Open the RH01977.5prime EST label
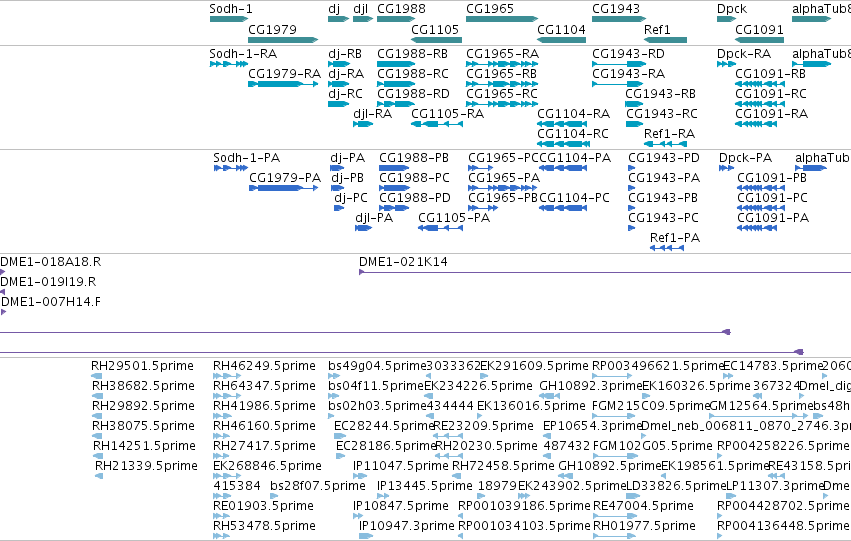This screenshot has height=541, width=851. coord(644,526)
